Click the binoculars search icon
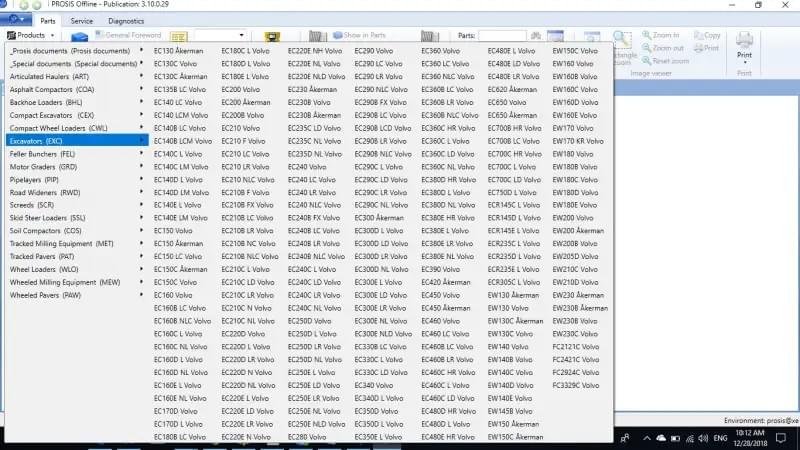This screenshot has width=800, height=450. tap(536, 35)
